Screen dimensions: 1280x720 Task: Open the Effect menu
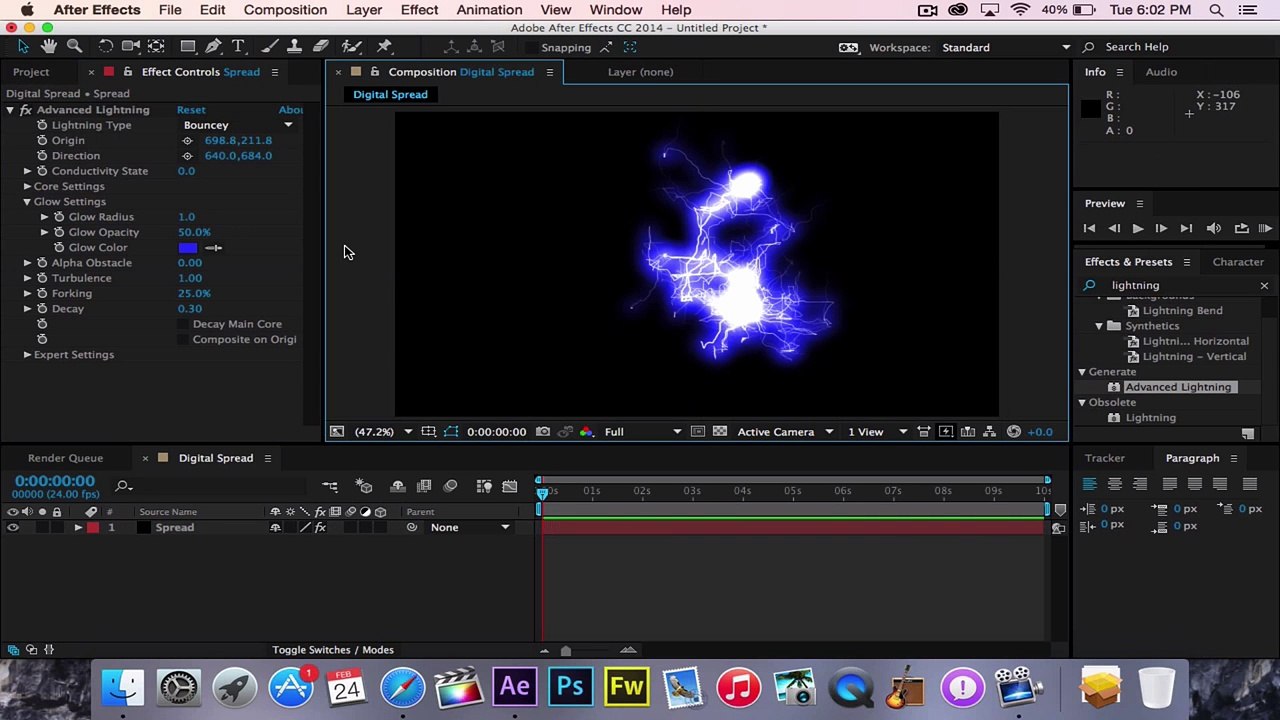pos(419,10)
